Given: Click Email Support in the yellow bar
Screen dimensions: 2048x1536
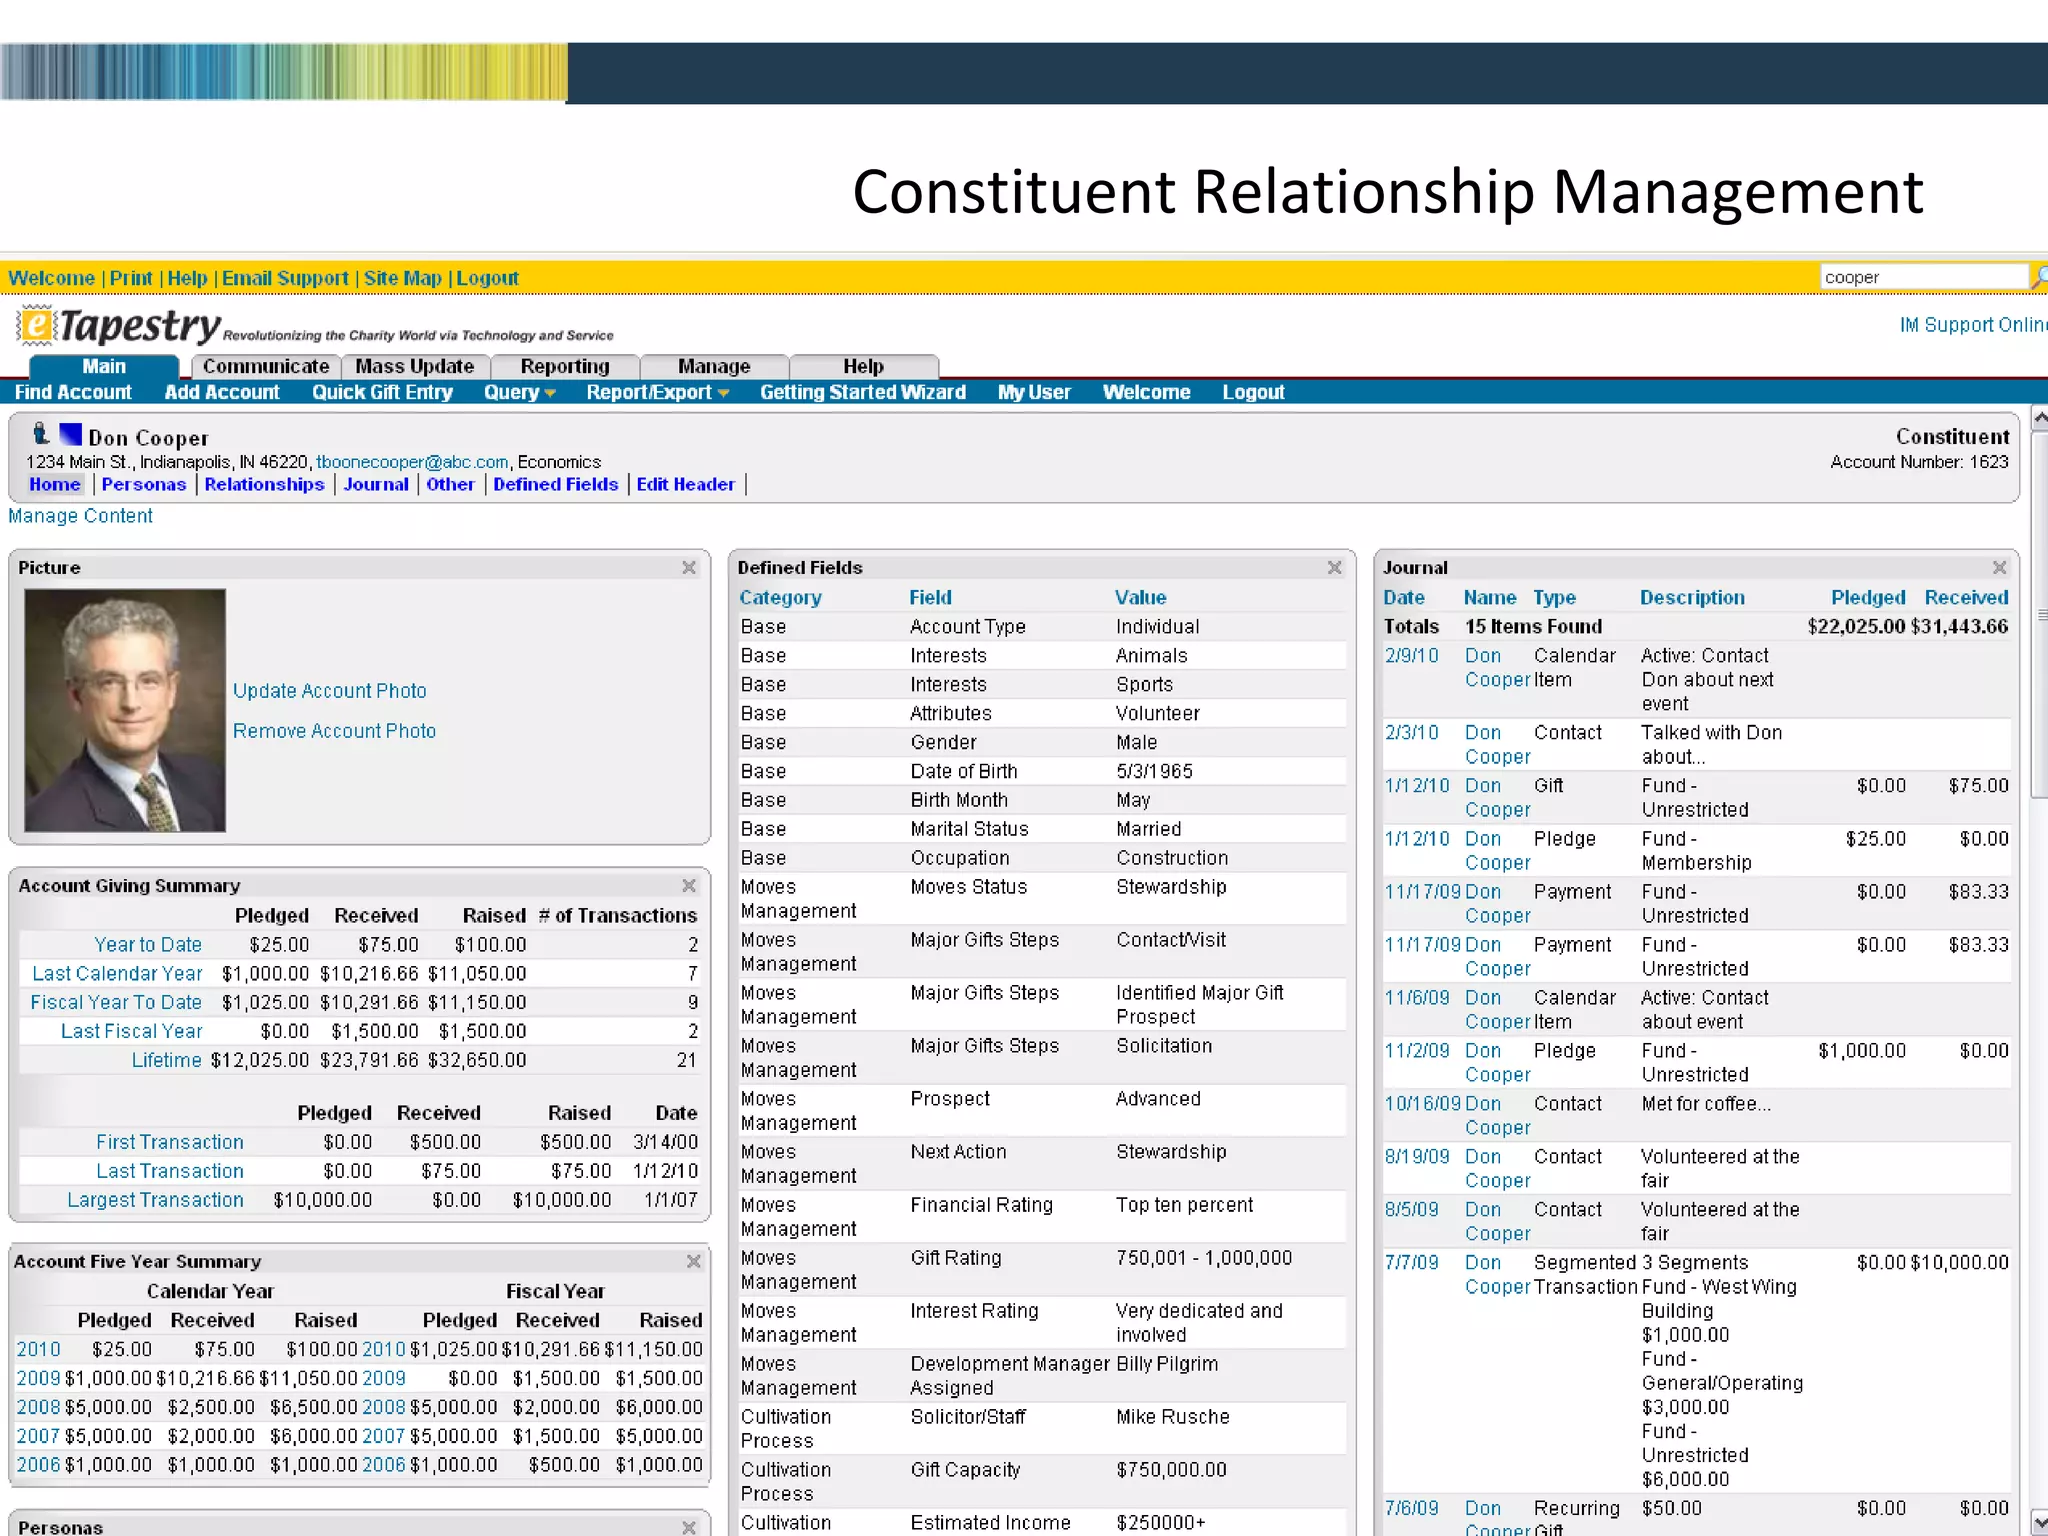Looking at the screenshot, I should pyautogui.click(x=285, y=278).
